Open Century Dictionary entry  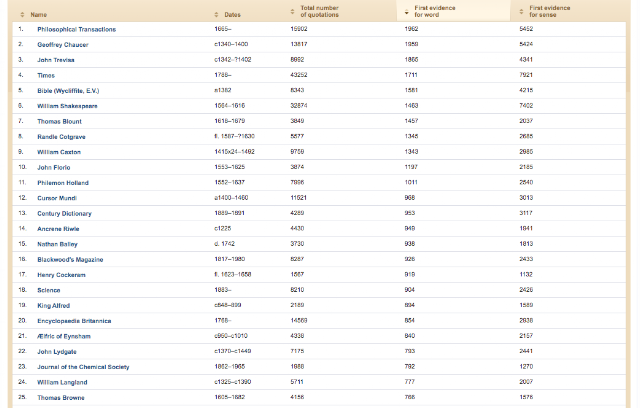(64, 213)
